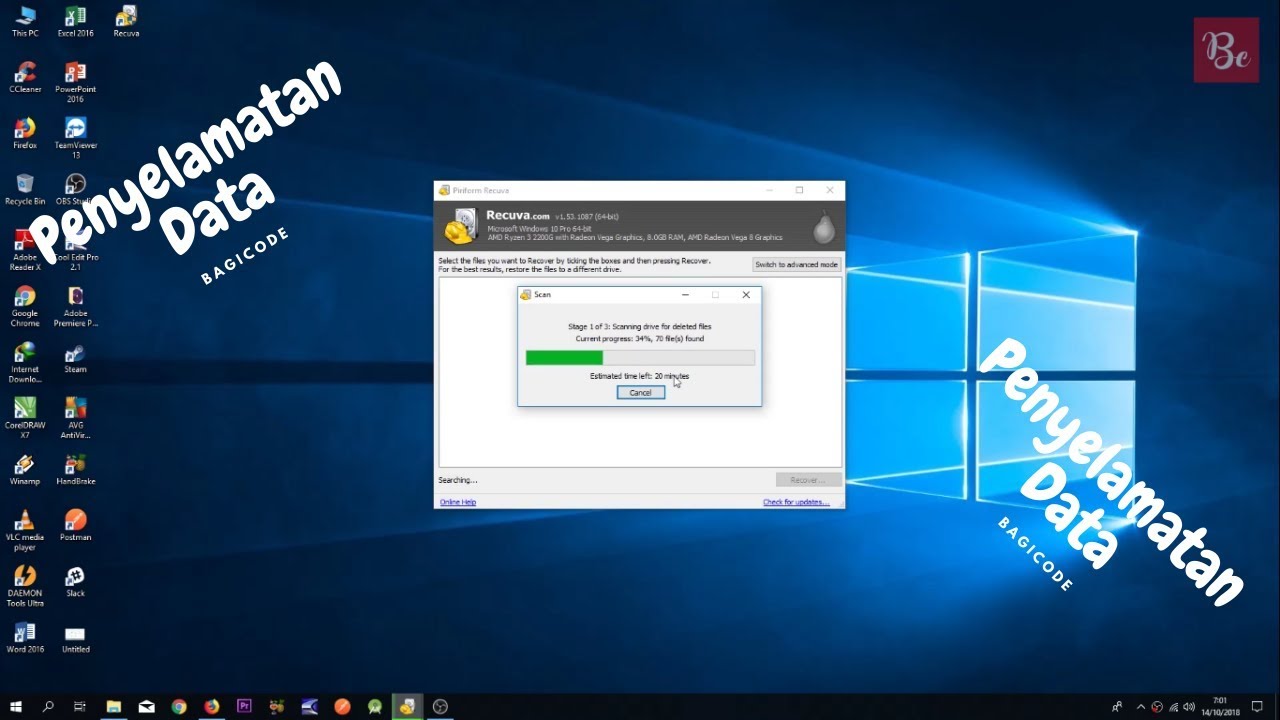Minimize the Piriform Recuva window
1280x720 pixels.
click(x=769, y=190)
